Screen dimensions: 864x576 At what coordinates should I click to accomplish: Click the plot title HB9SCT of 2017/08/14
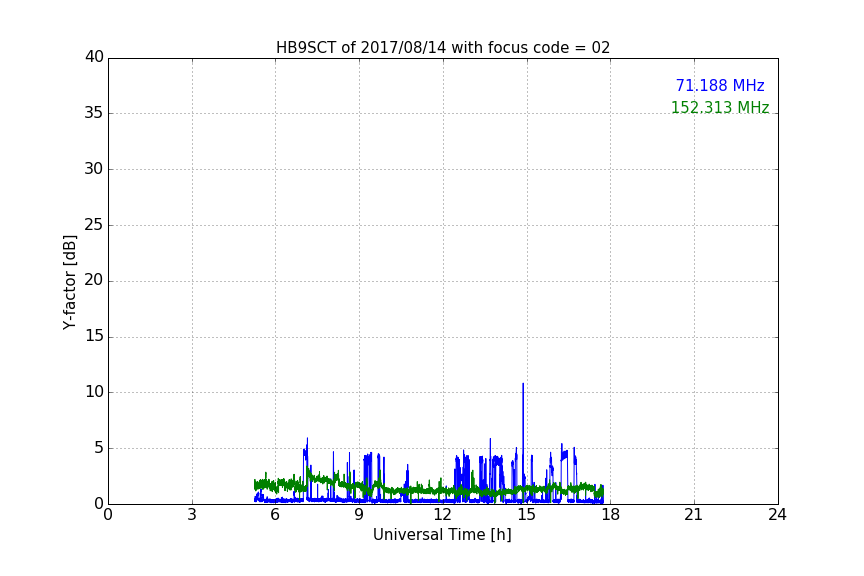point(442,48)
